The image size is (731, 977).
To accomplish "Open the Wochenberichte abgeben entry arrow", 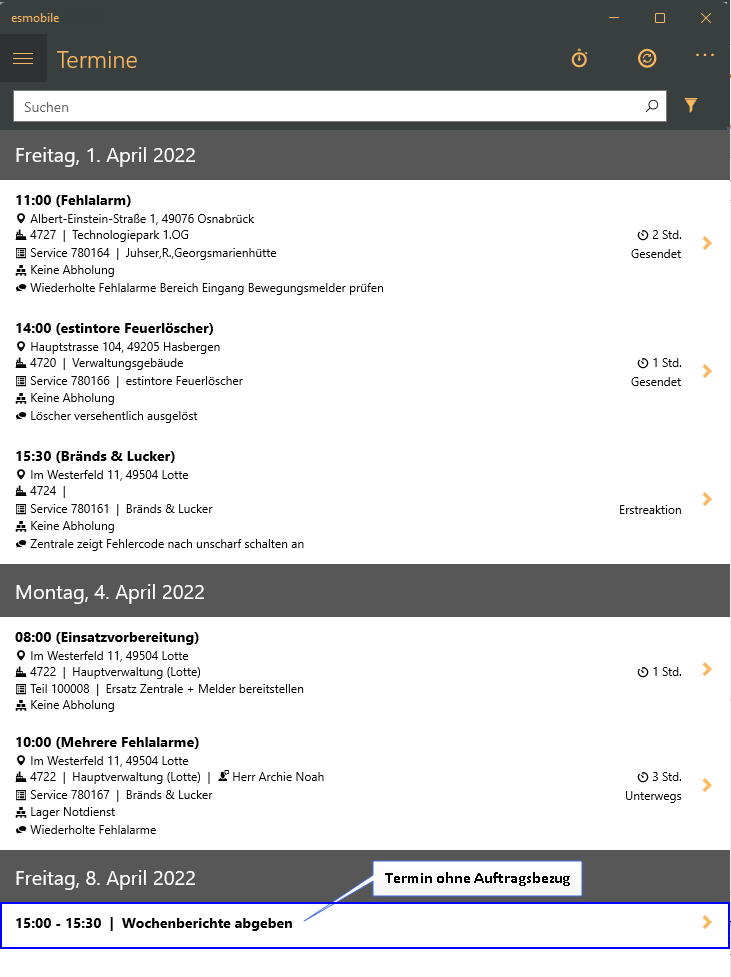I will (707, 922).
